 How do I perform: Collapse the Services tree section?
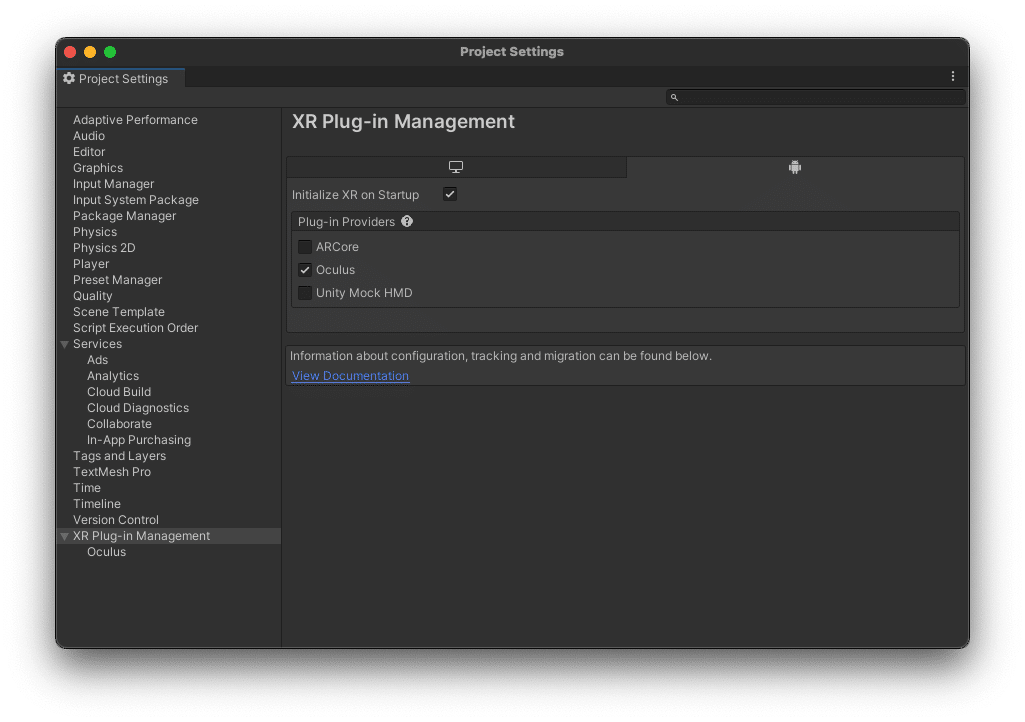[x=65, y=344]
